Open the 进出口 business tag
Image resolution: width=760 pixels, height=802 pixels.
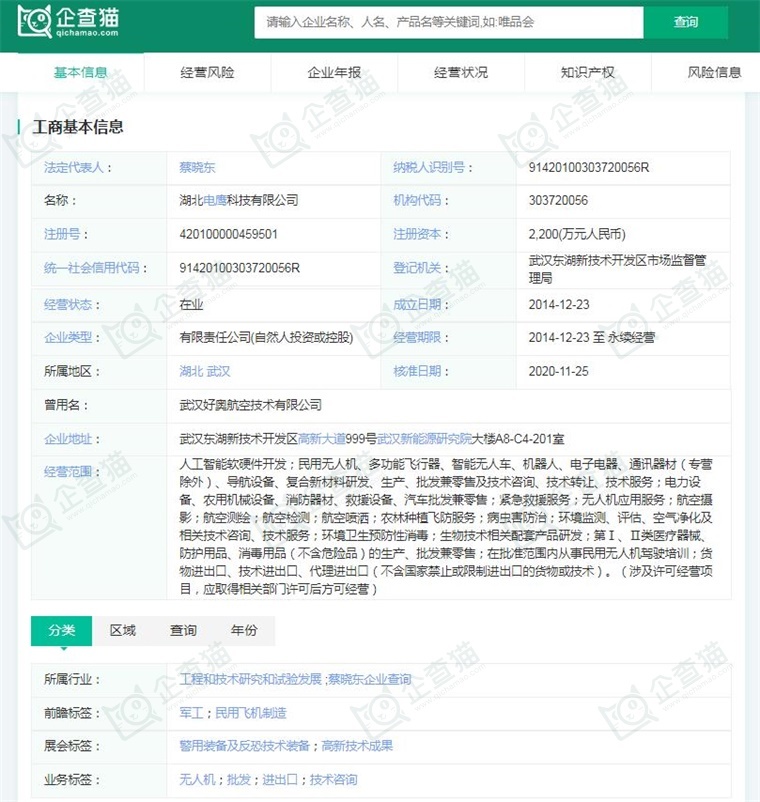coord(280,780)
